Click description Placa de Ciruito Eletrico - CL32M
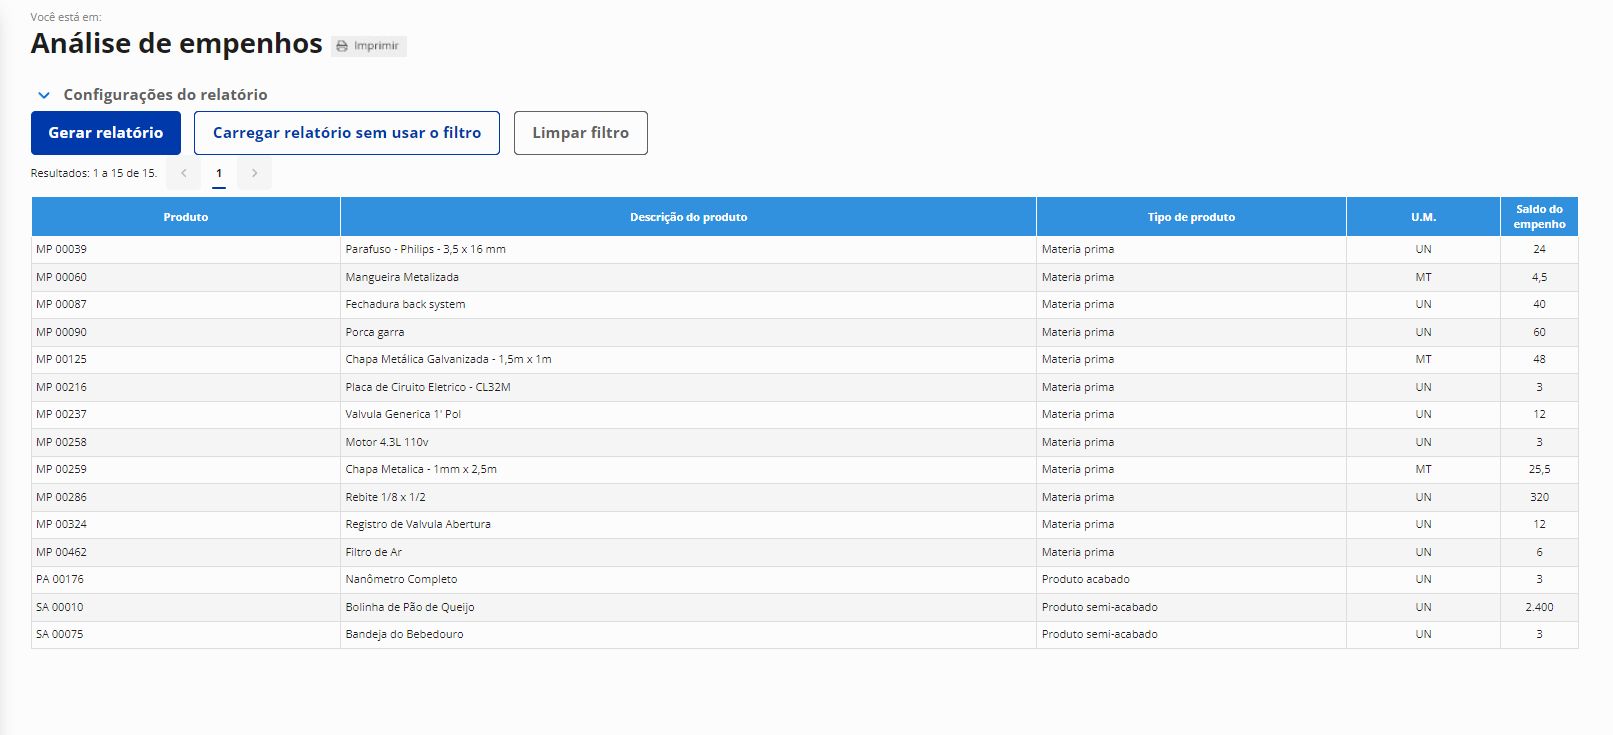 [428, 387]
